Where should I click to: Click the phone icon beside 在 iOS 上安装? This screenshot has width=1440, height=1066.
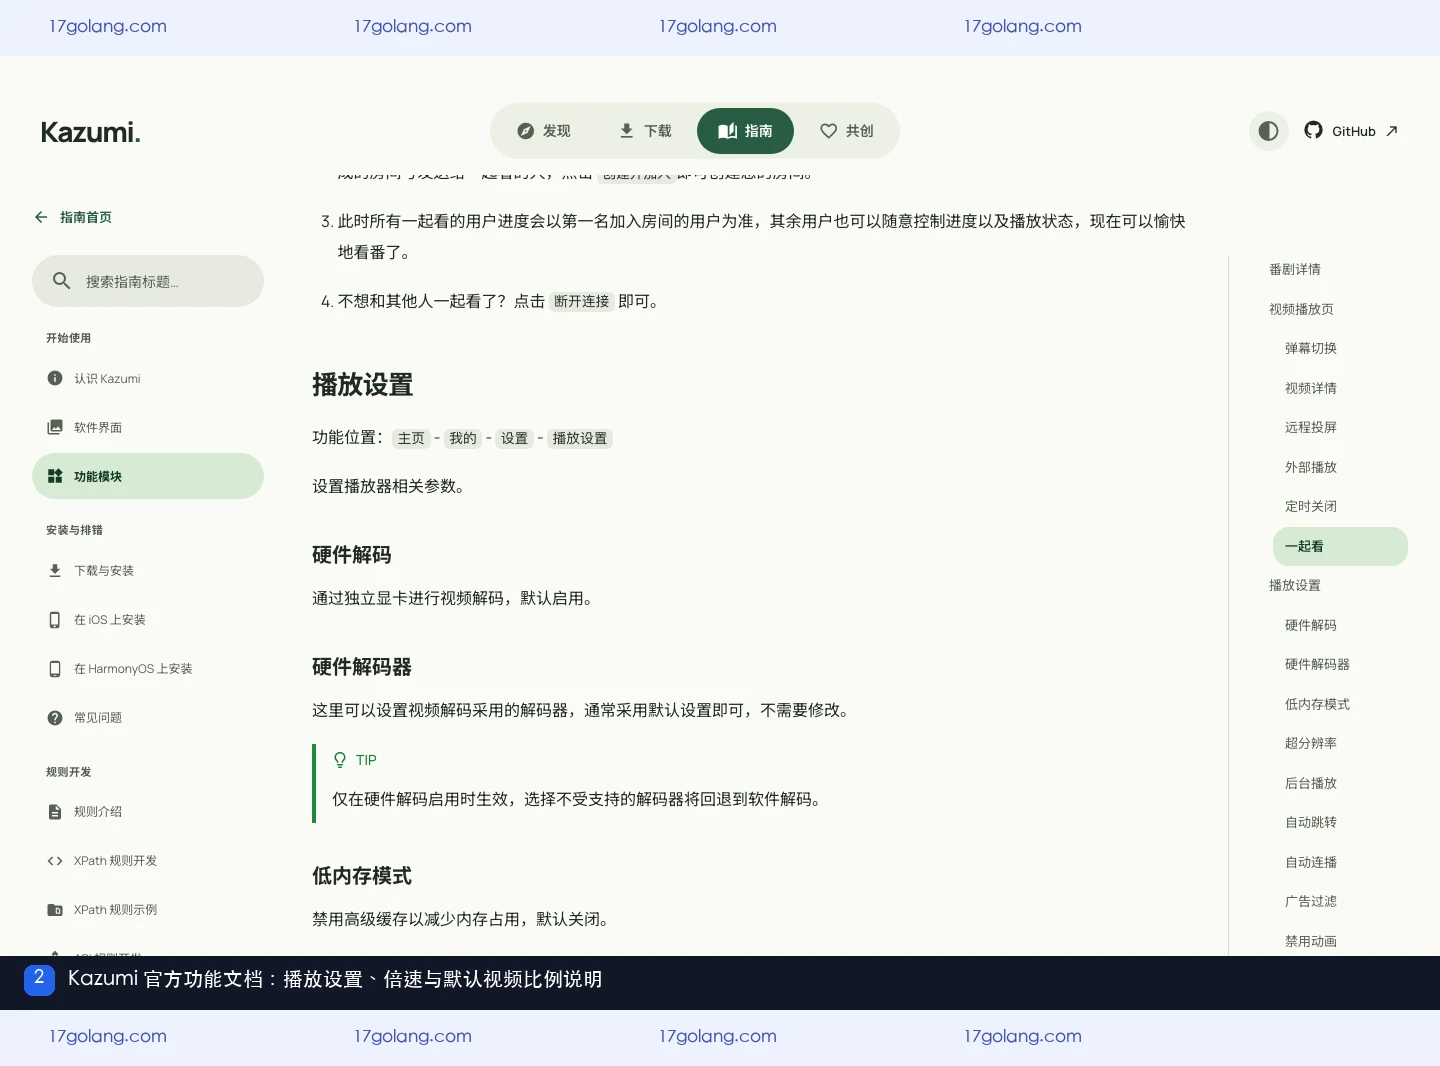point(55,619)
